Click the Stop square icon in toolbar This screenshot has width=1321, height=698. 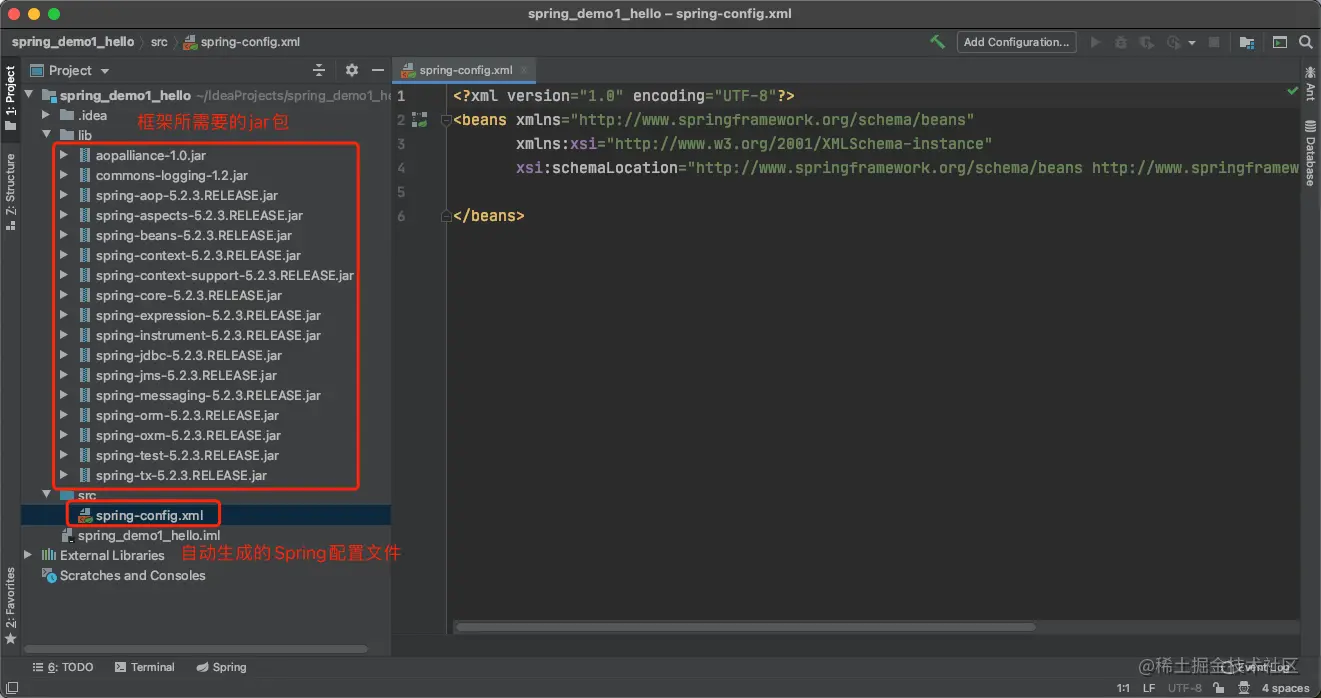click(1214, 42)
